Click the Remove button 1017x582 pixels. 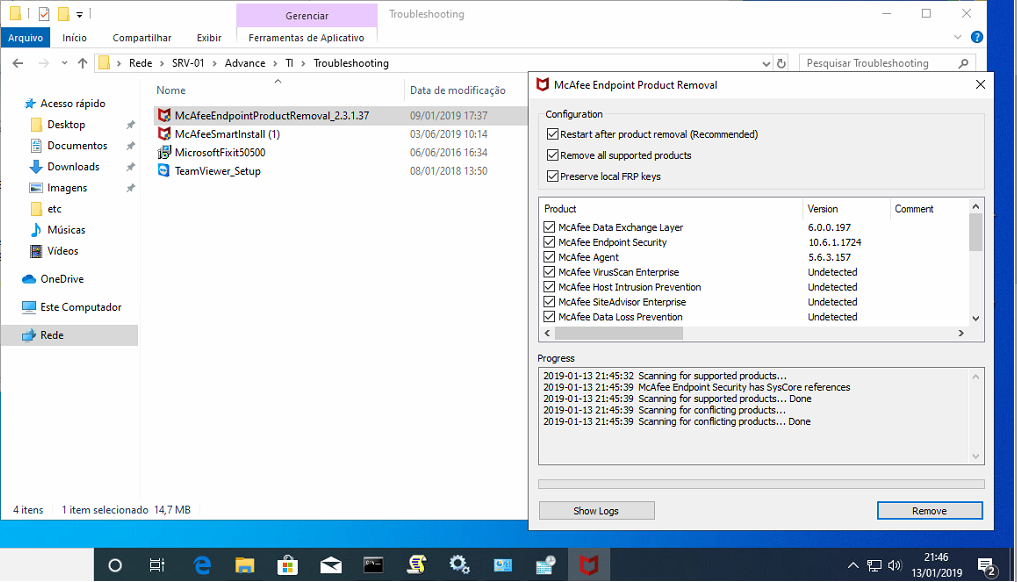tap(929, 511)
